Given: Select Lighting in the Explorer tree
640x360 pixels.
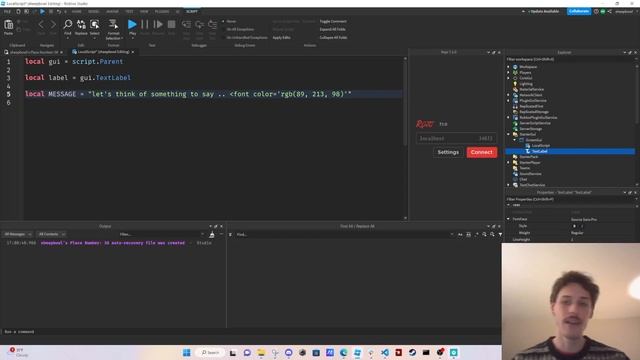Looking at the screenshot, I should click(526, 84).
